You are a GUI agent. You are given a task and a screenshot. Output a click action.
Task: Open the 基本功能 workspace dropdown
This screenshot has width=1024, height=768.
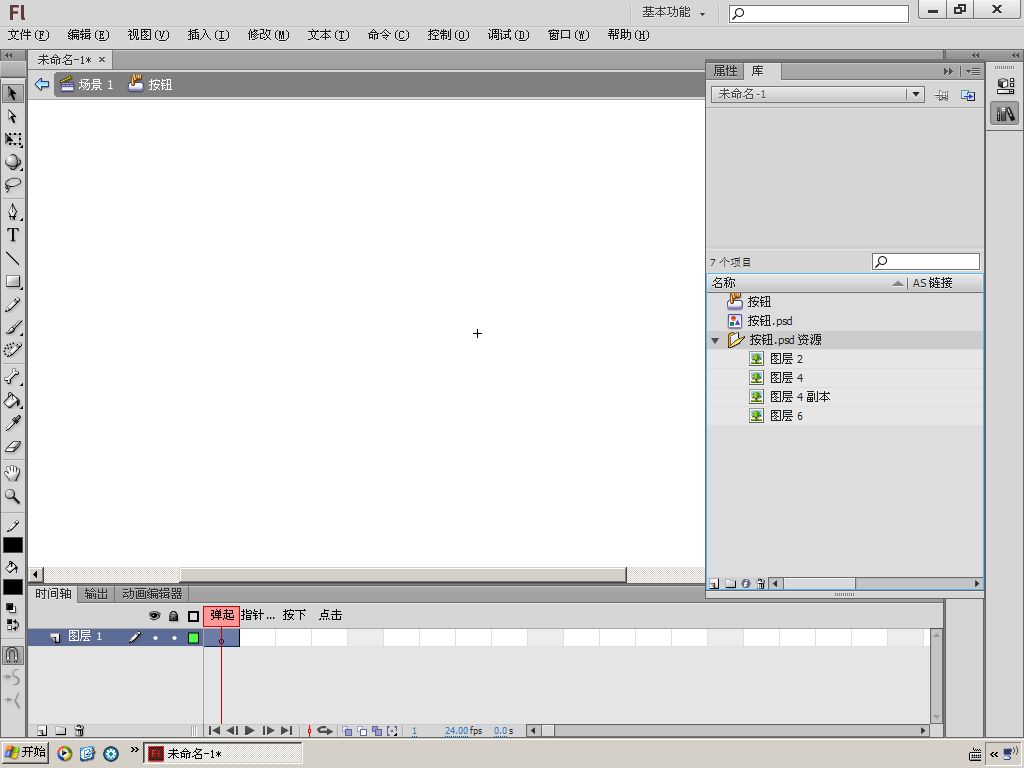coord(673,12)
